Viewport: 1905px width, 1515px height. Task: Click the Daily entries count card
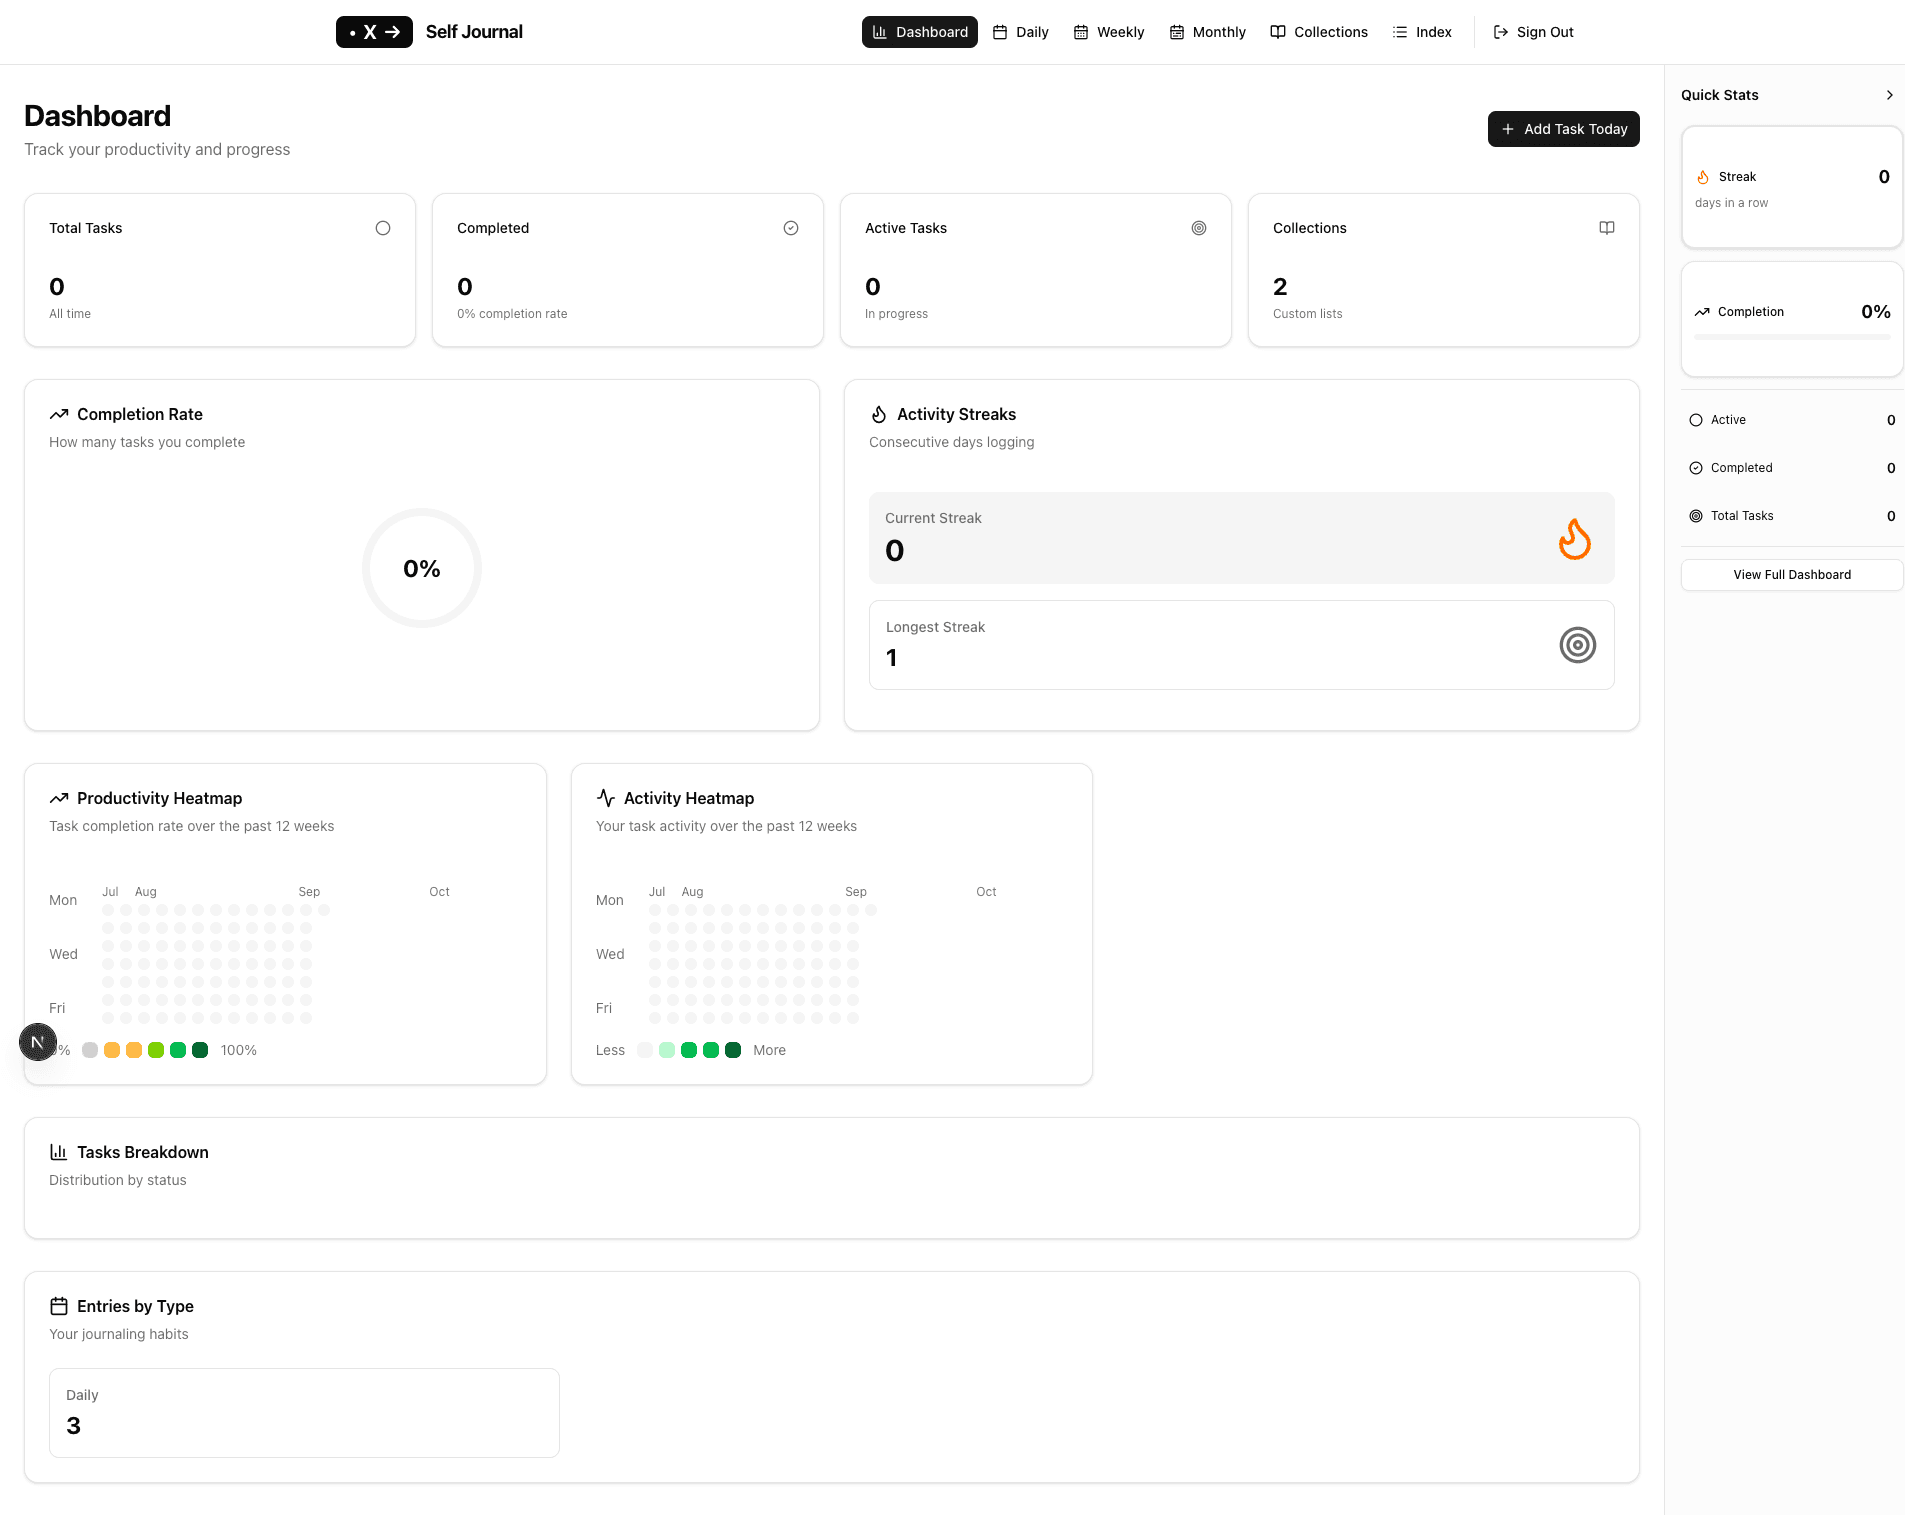304,1412
